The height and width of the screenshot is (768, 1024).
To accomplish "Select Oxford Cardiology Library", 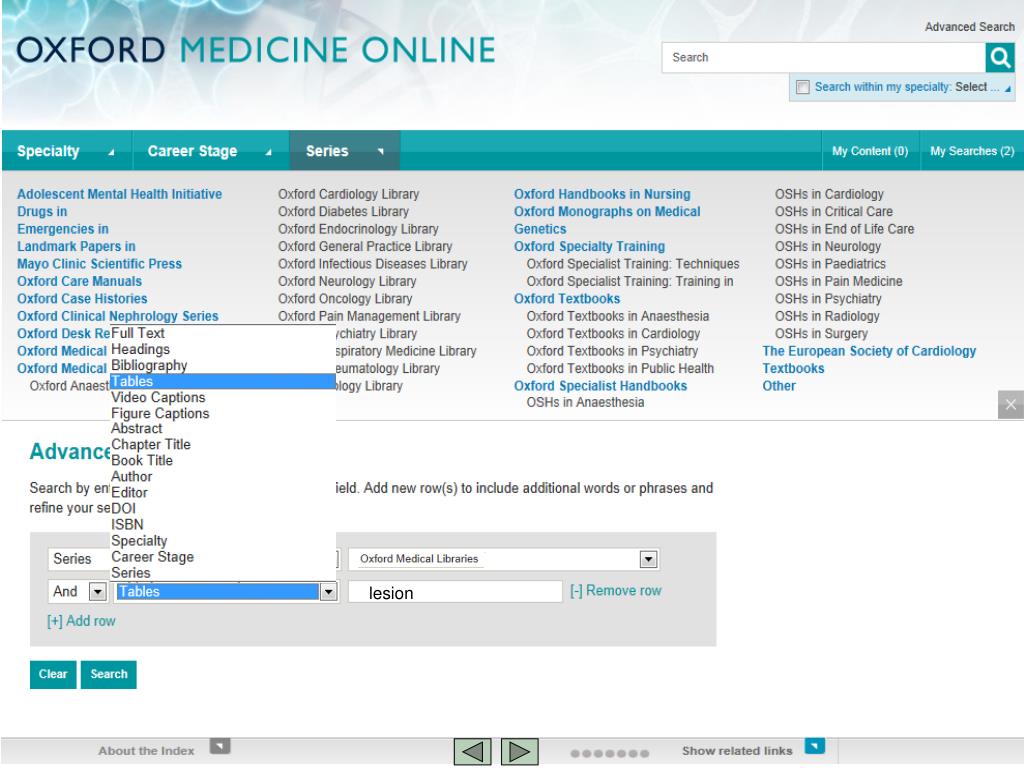I will (x=349, y=194).
